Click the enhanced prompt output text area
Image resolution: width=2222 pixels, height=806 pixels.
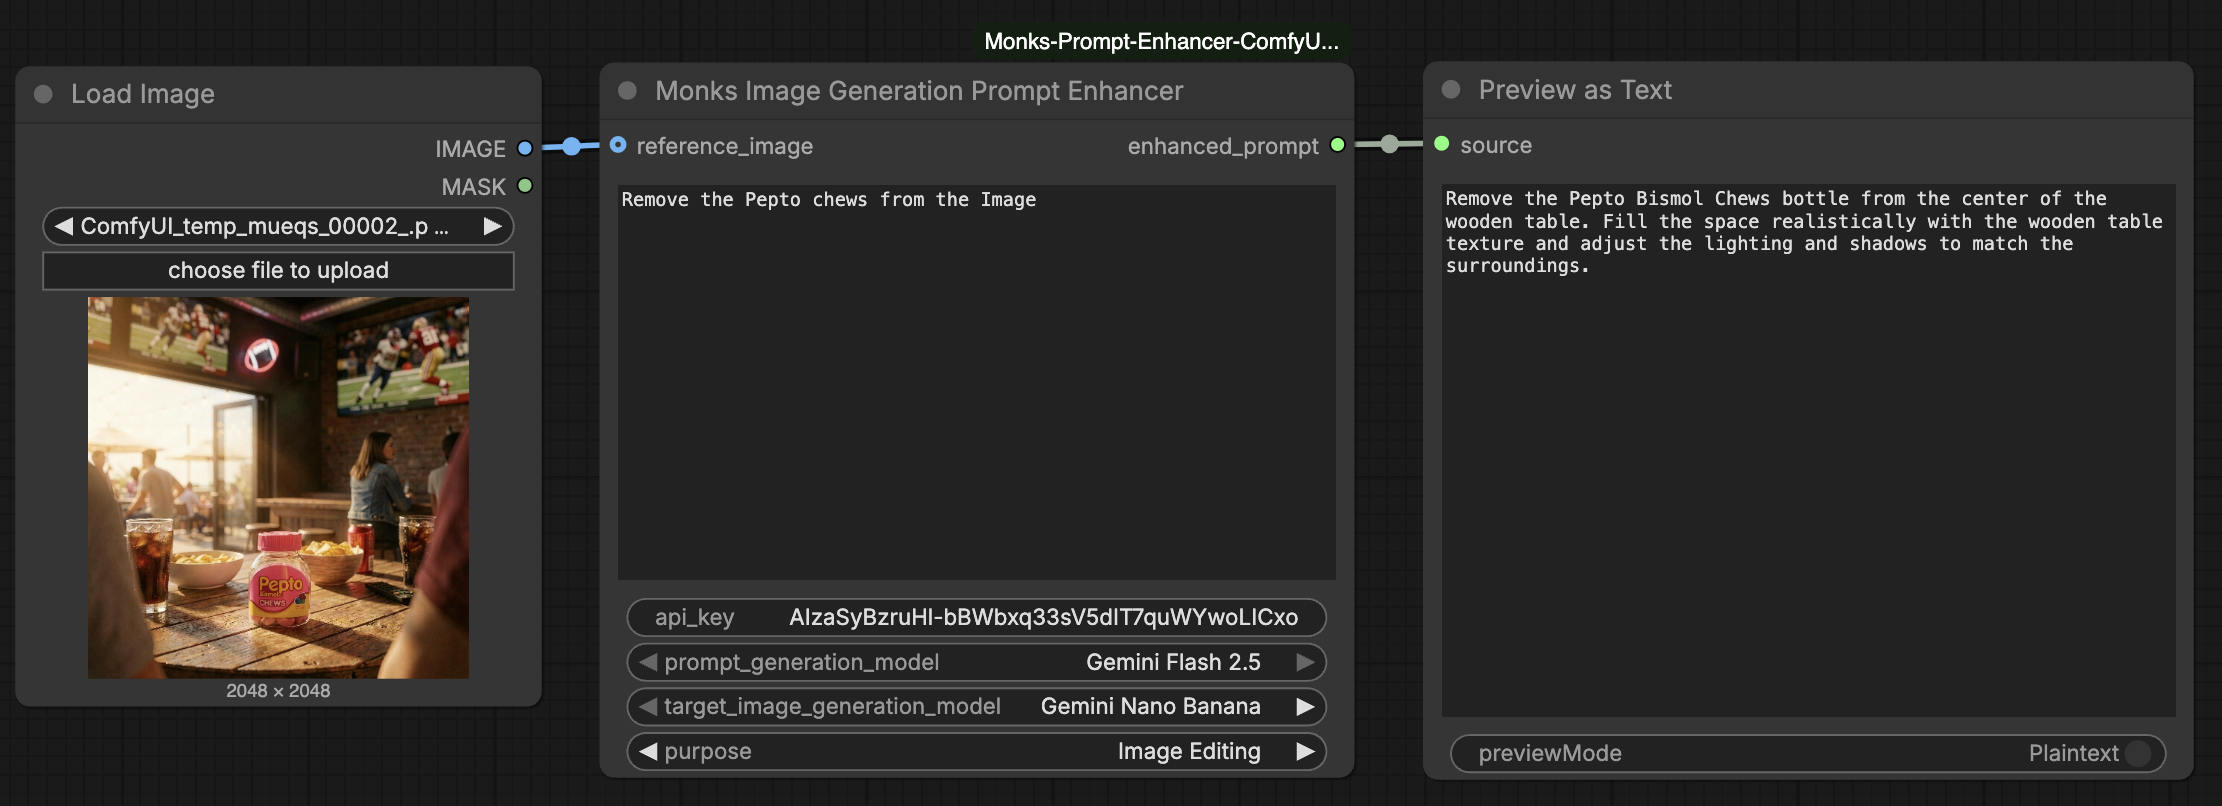pyautogui.click(x=1808, y=450)
